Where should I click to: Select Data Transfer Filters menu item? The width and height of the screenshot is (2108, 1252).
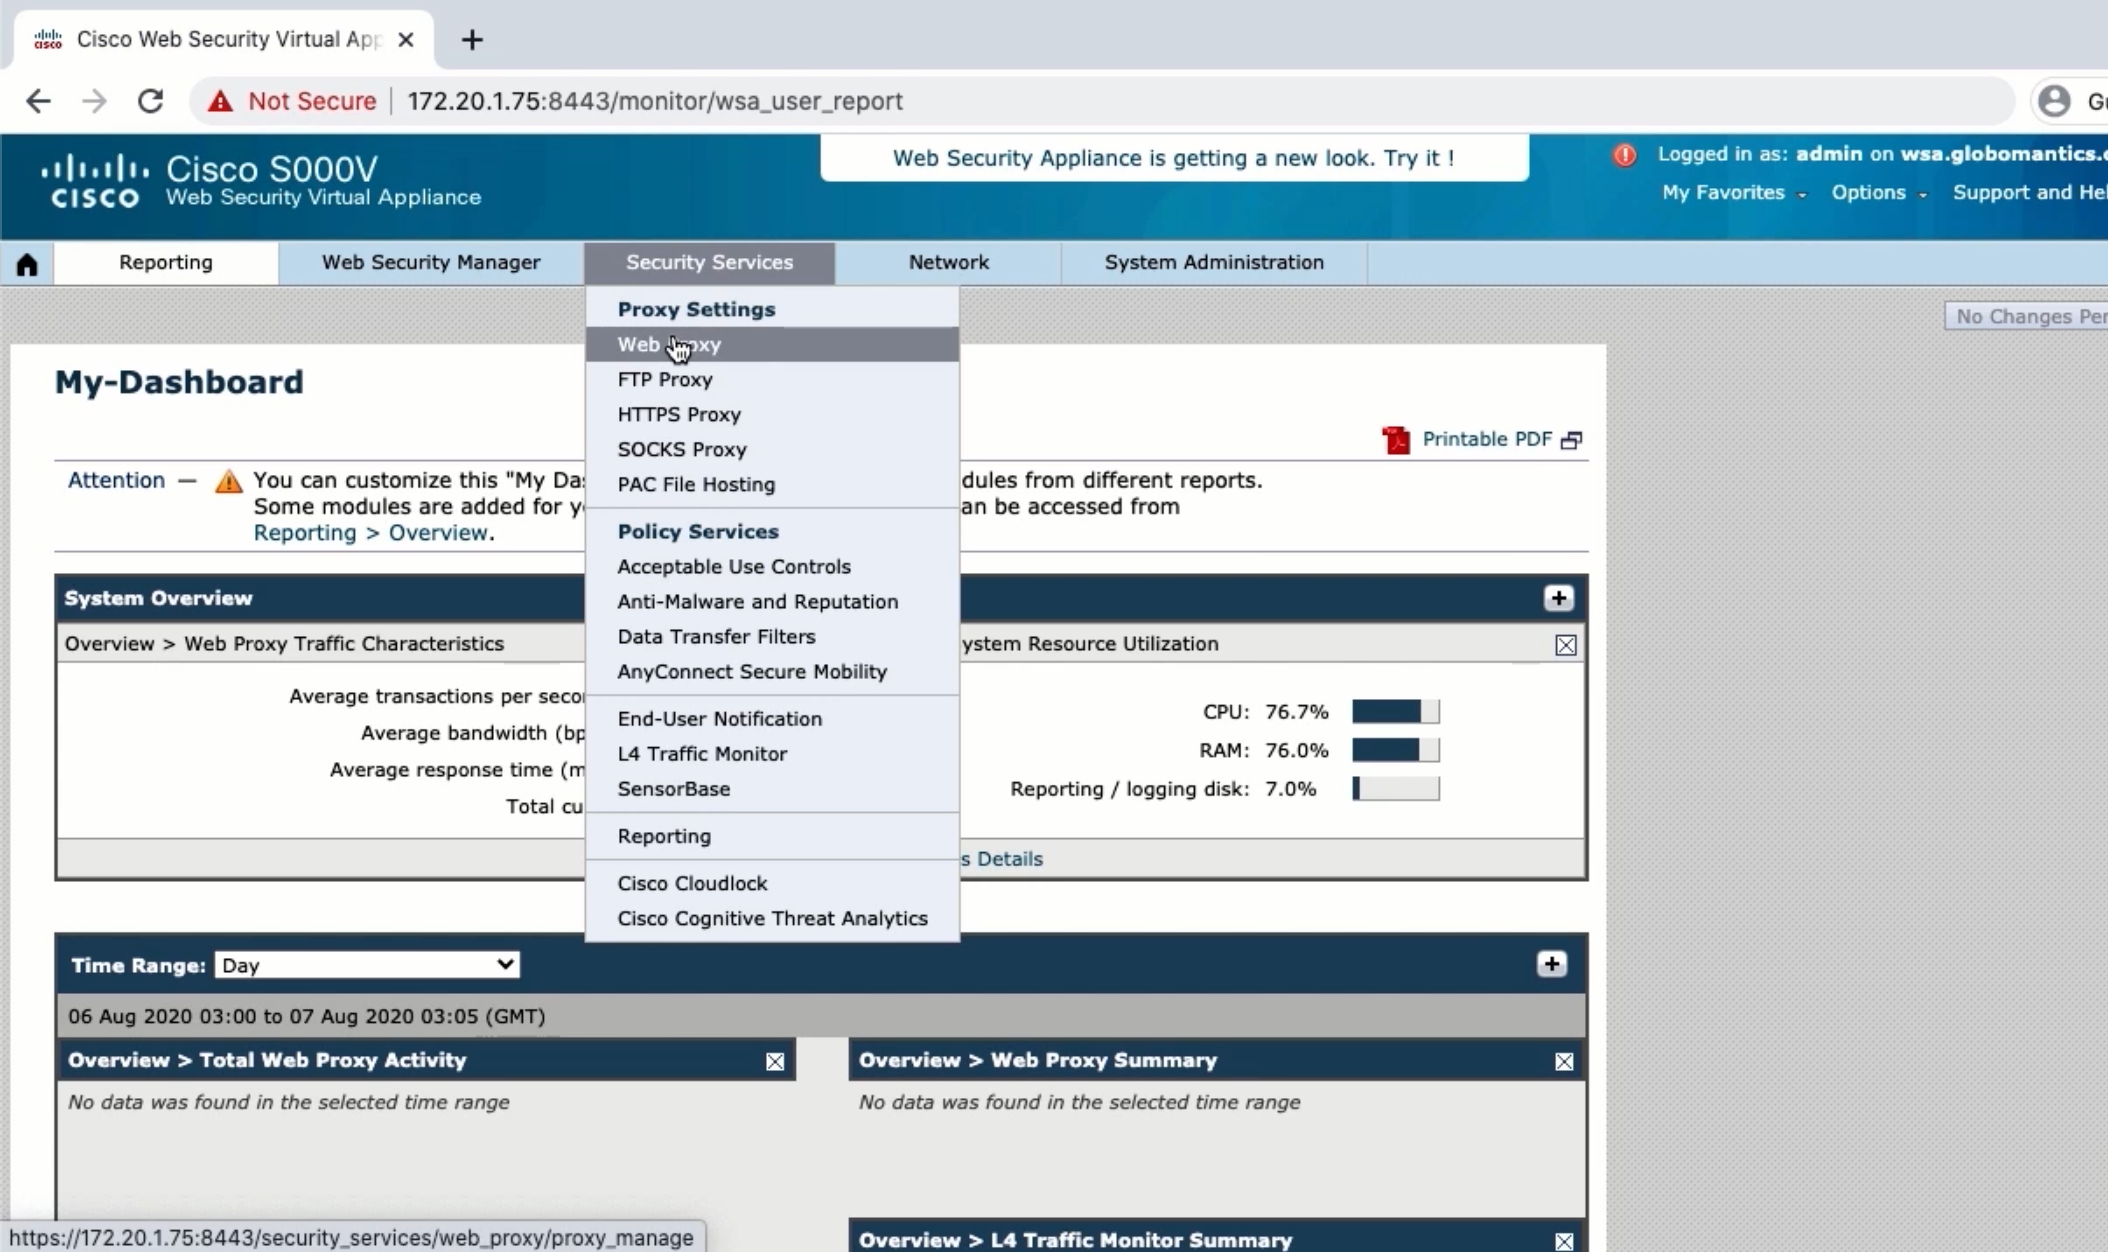(x=772, y=636)
